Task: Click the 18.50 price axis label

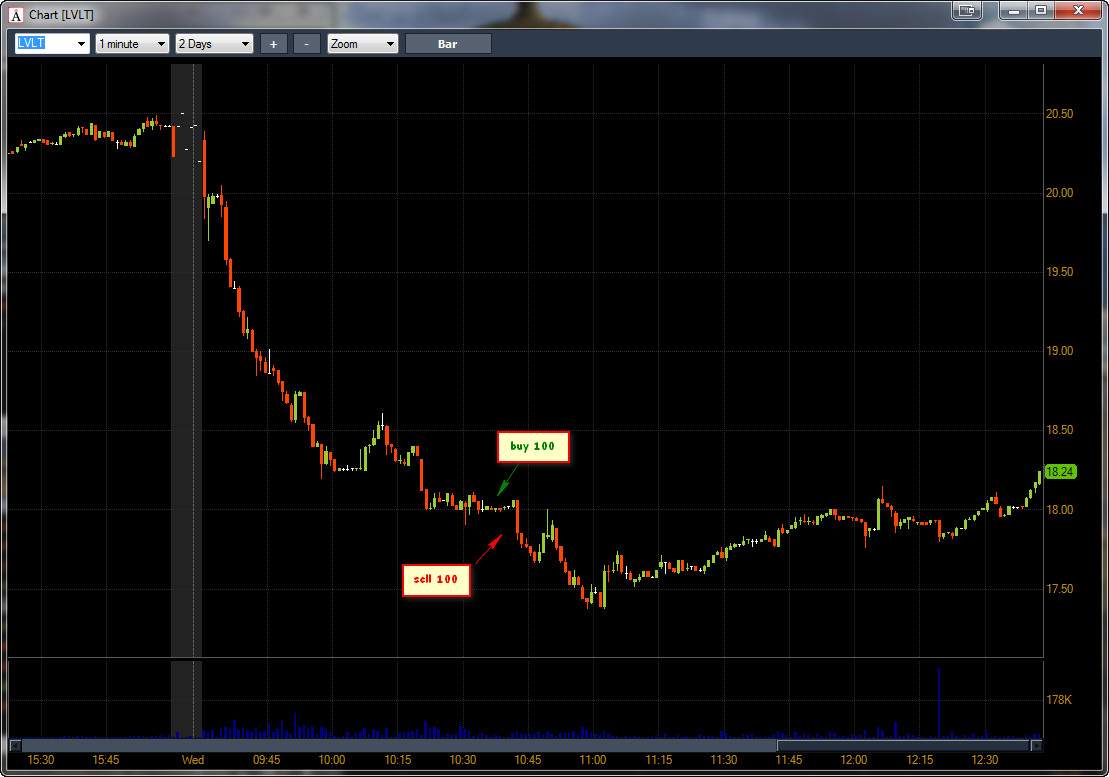Action: click(x=1059, y=431)
